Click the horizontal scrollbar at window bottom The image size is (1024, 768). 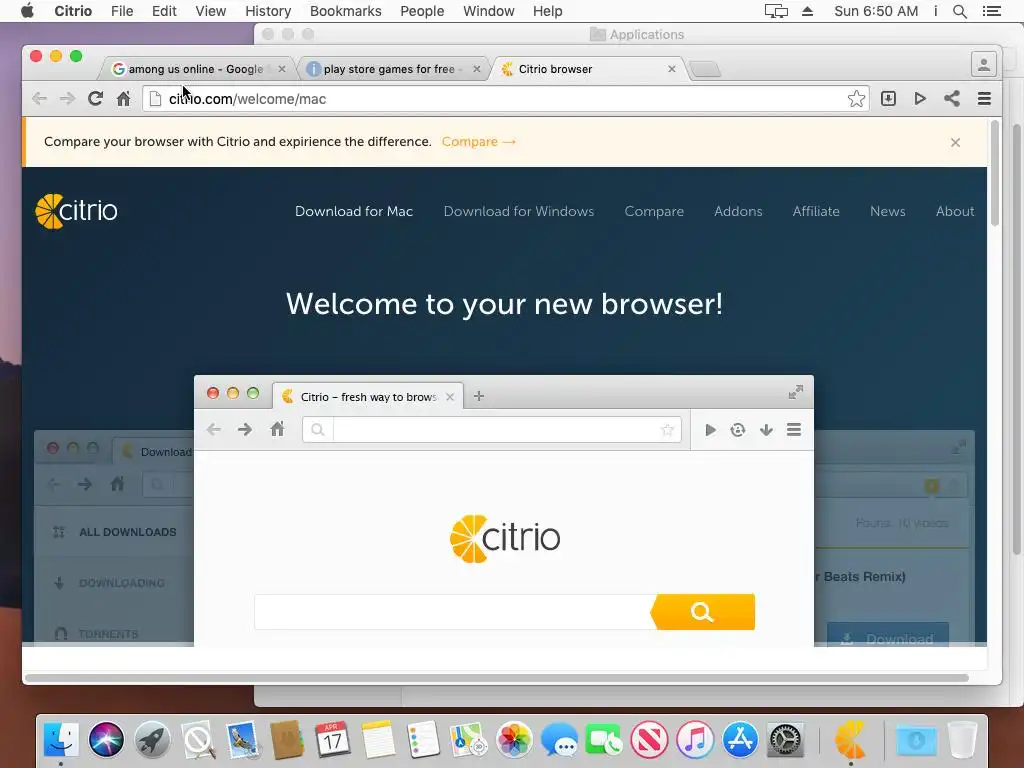(x=496, y=678)
